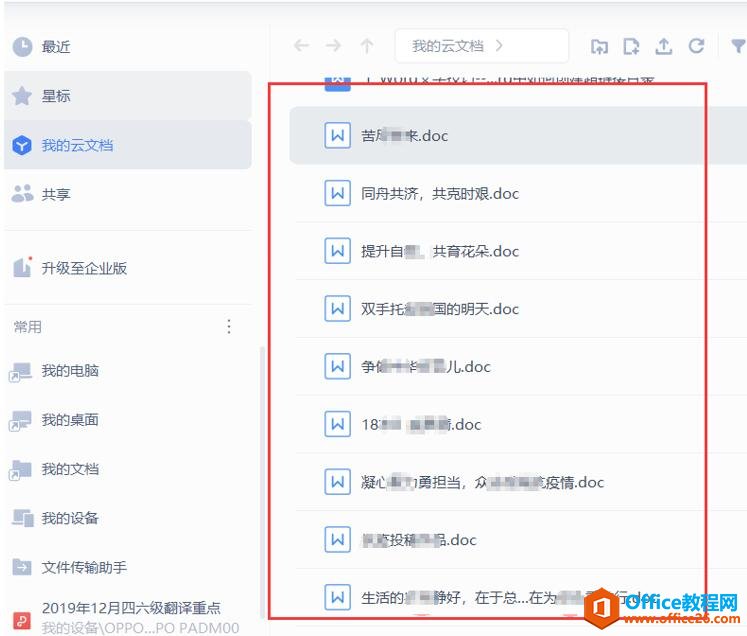The image size is (747, 636).
Task: Go forward with the right arrow
Action: [x=333, y=46]
